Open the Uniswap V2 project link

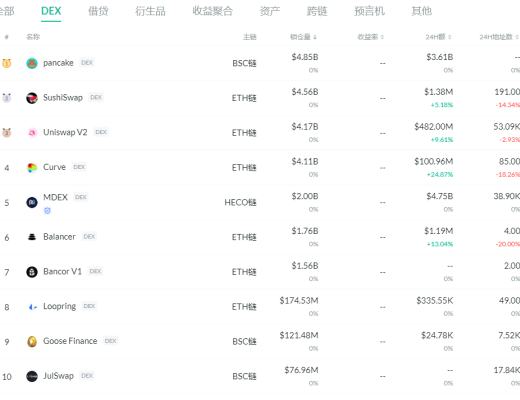pos(65,132)
